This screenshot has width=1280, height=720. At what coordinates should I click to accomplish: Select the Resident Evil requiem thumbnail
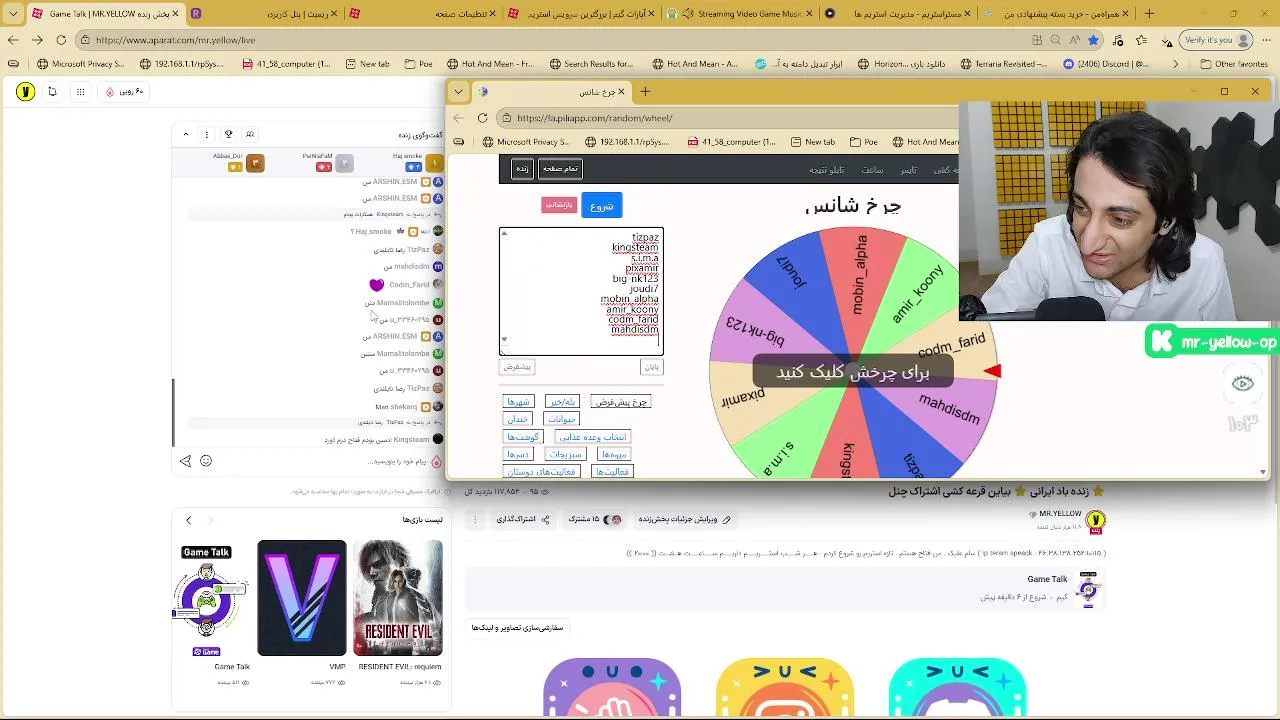click(398, 598)
